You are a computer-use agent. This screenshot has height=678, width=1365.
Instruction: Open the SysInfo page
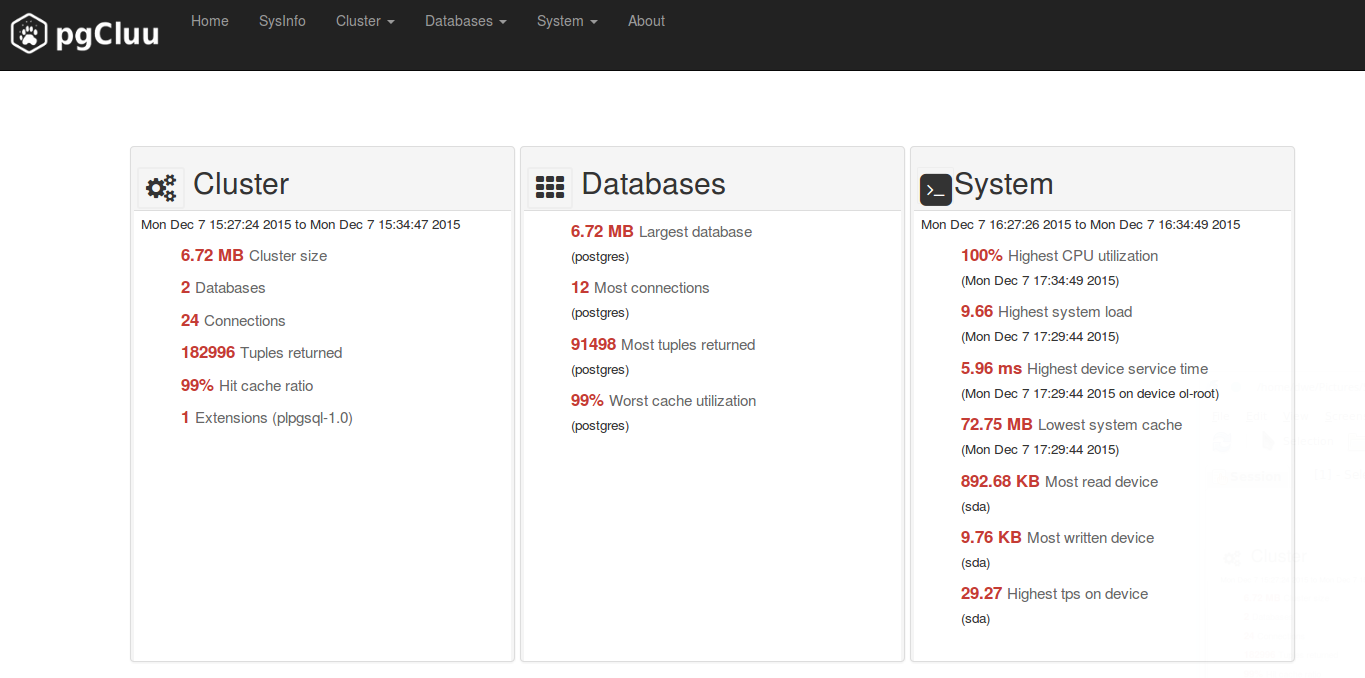pyautogui.click(x=282, y=21)
